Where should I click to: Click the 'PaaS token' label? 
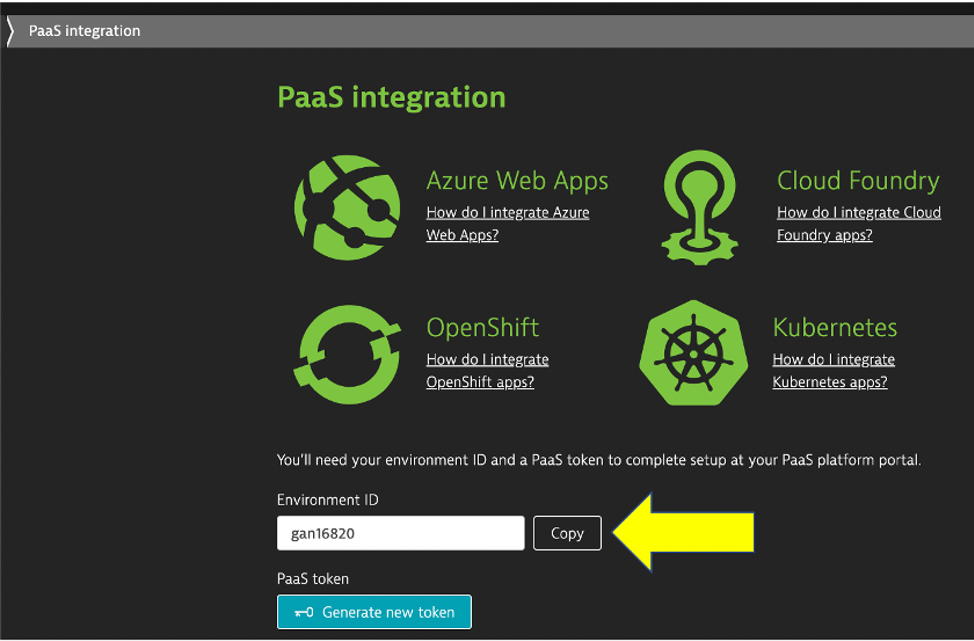tap(312, 579)
